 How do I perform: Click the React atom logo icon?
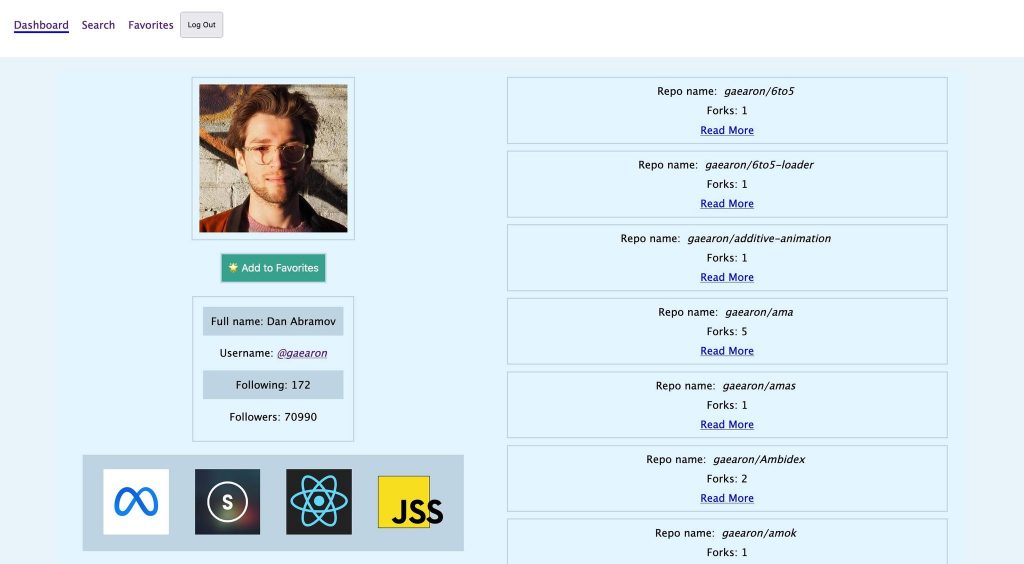pos(319,501)
